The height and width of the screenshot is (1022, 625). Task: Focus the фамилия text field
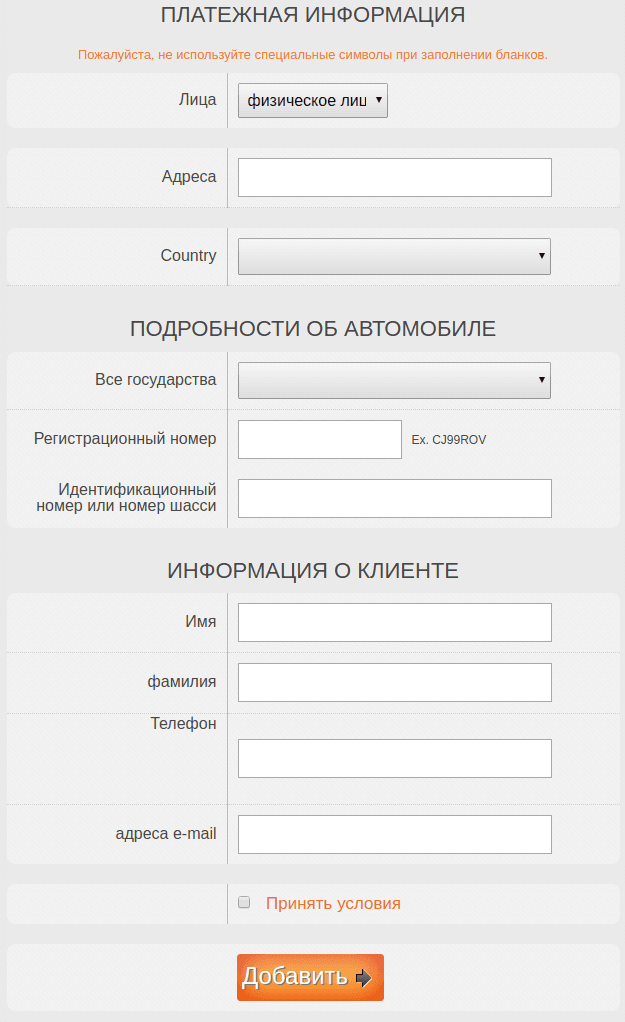pyautogui.click(x=394, y=682)
